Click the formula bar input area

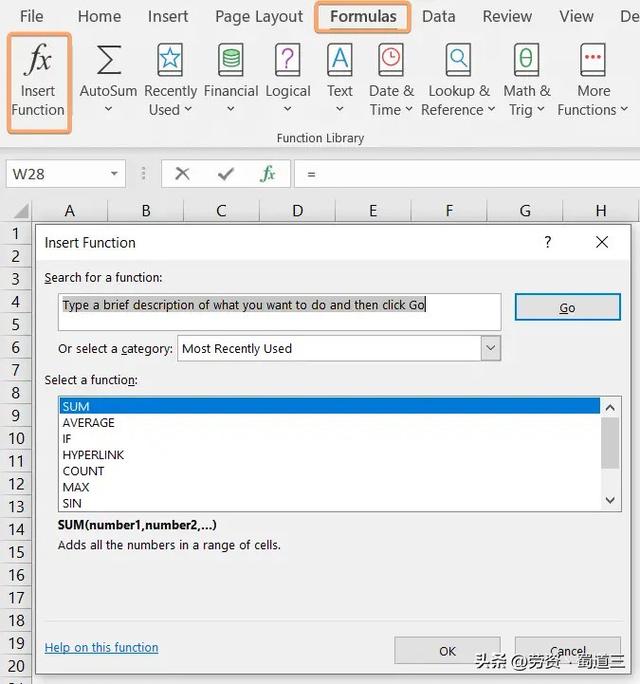click(x=467, y=174)
